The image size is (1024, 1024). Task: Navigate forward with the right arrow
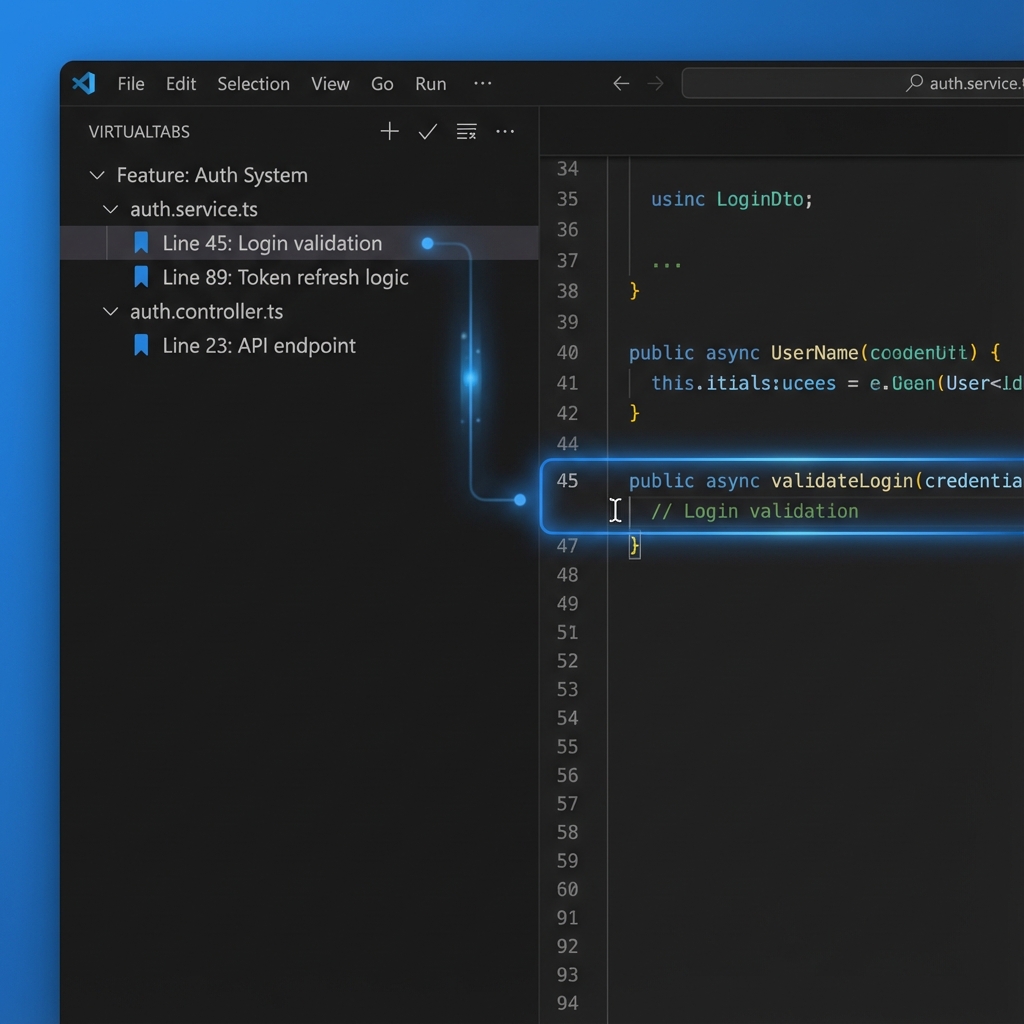point(656,84)
